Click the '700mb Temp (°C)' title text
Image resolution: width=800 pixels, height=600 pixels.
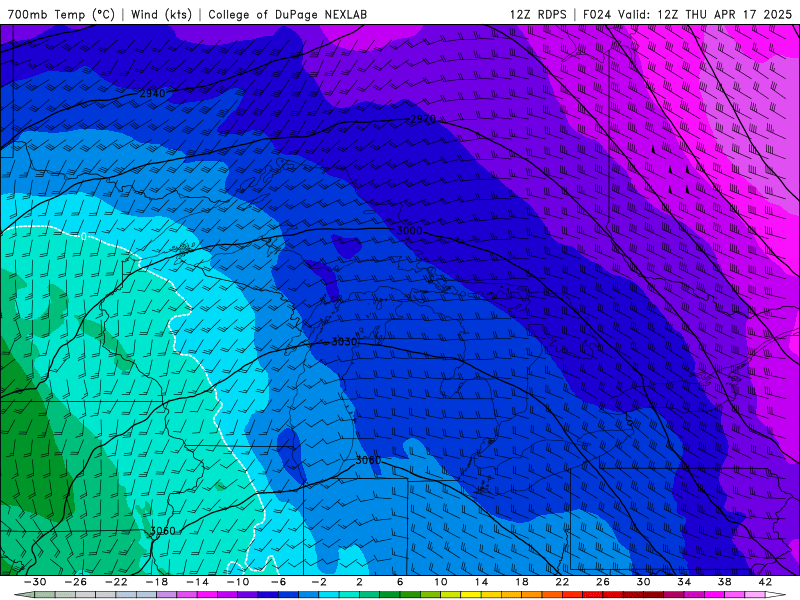[61, 14]
